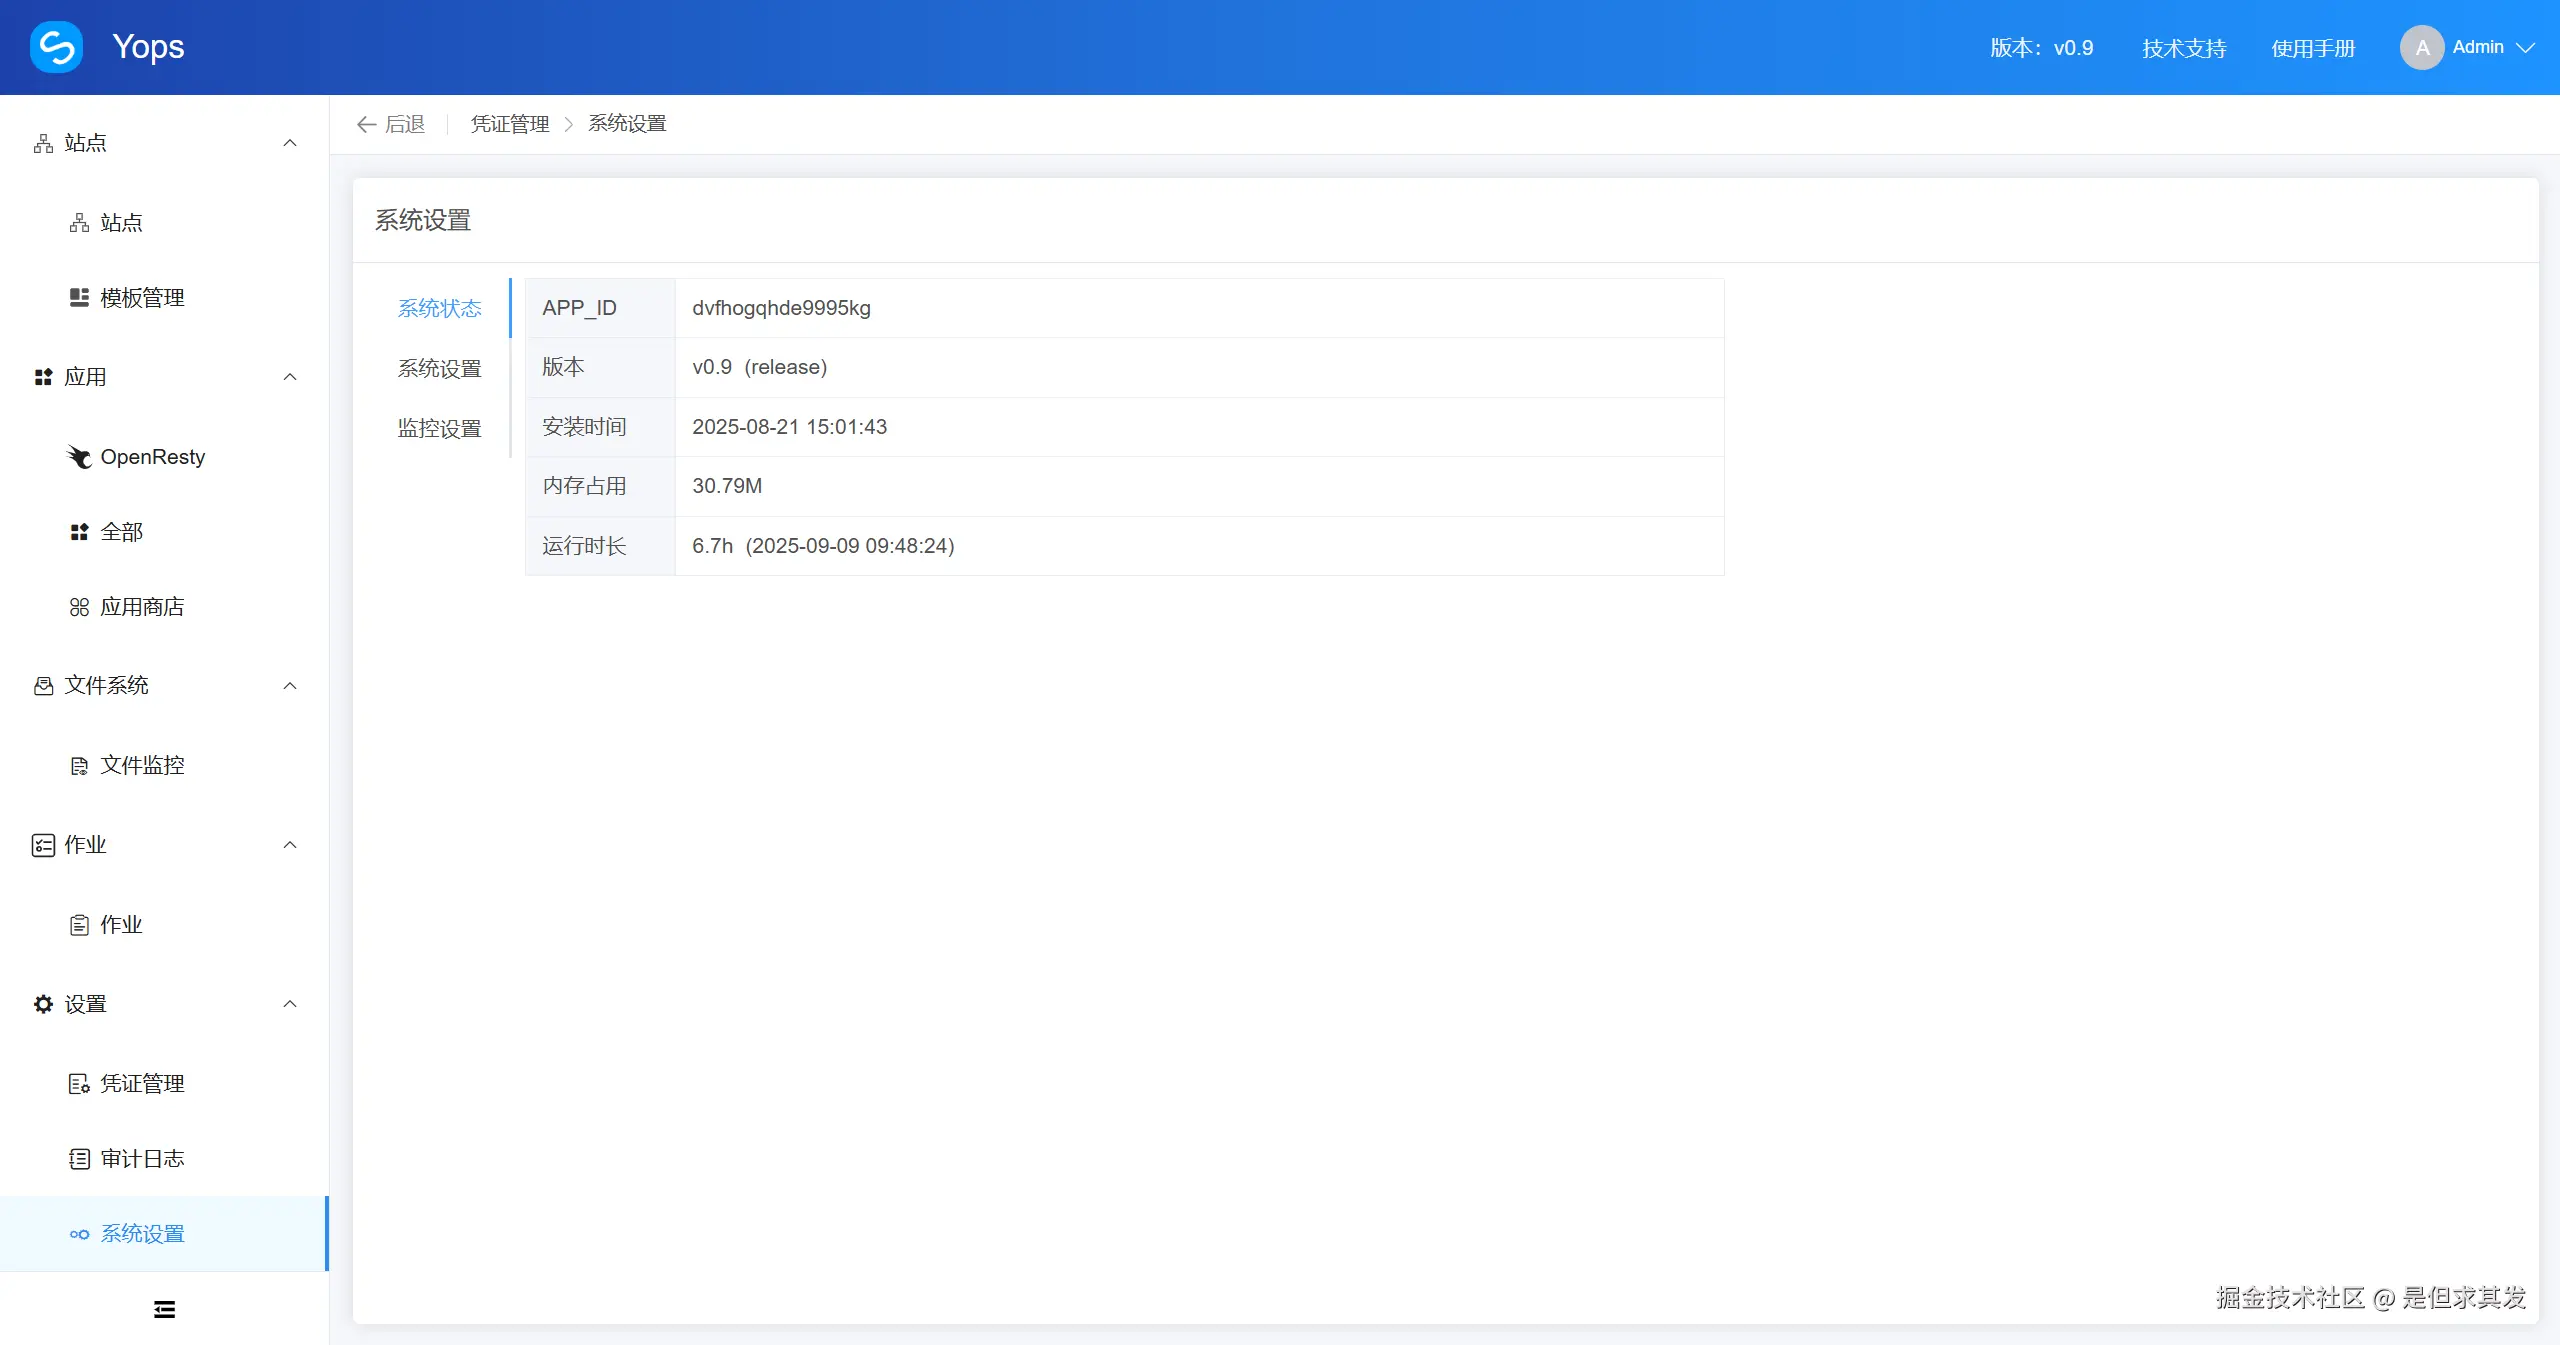The image size is (2560, 1345).
Task: Collapse the 文件系统 sidebar group
Action: click(x=290, y=686)
